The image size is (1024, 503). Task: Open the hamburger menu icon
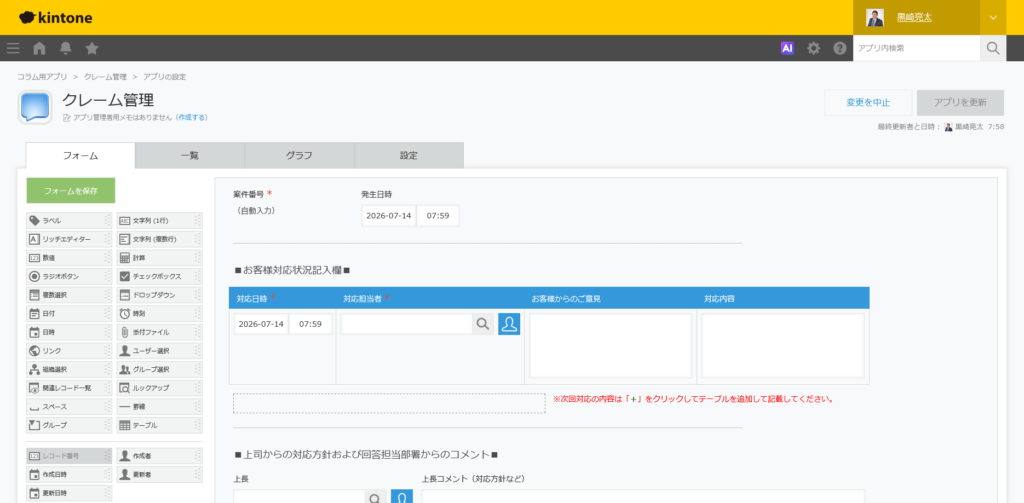pos(13,48)
